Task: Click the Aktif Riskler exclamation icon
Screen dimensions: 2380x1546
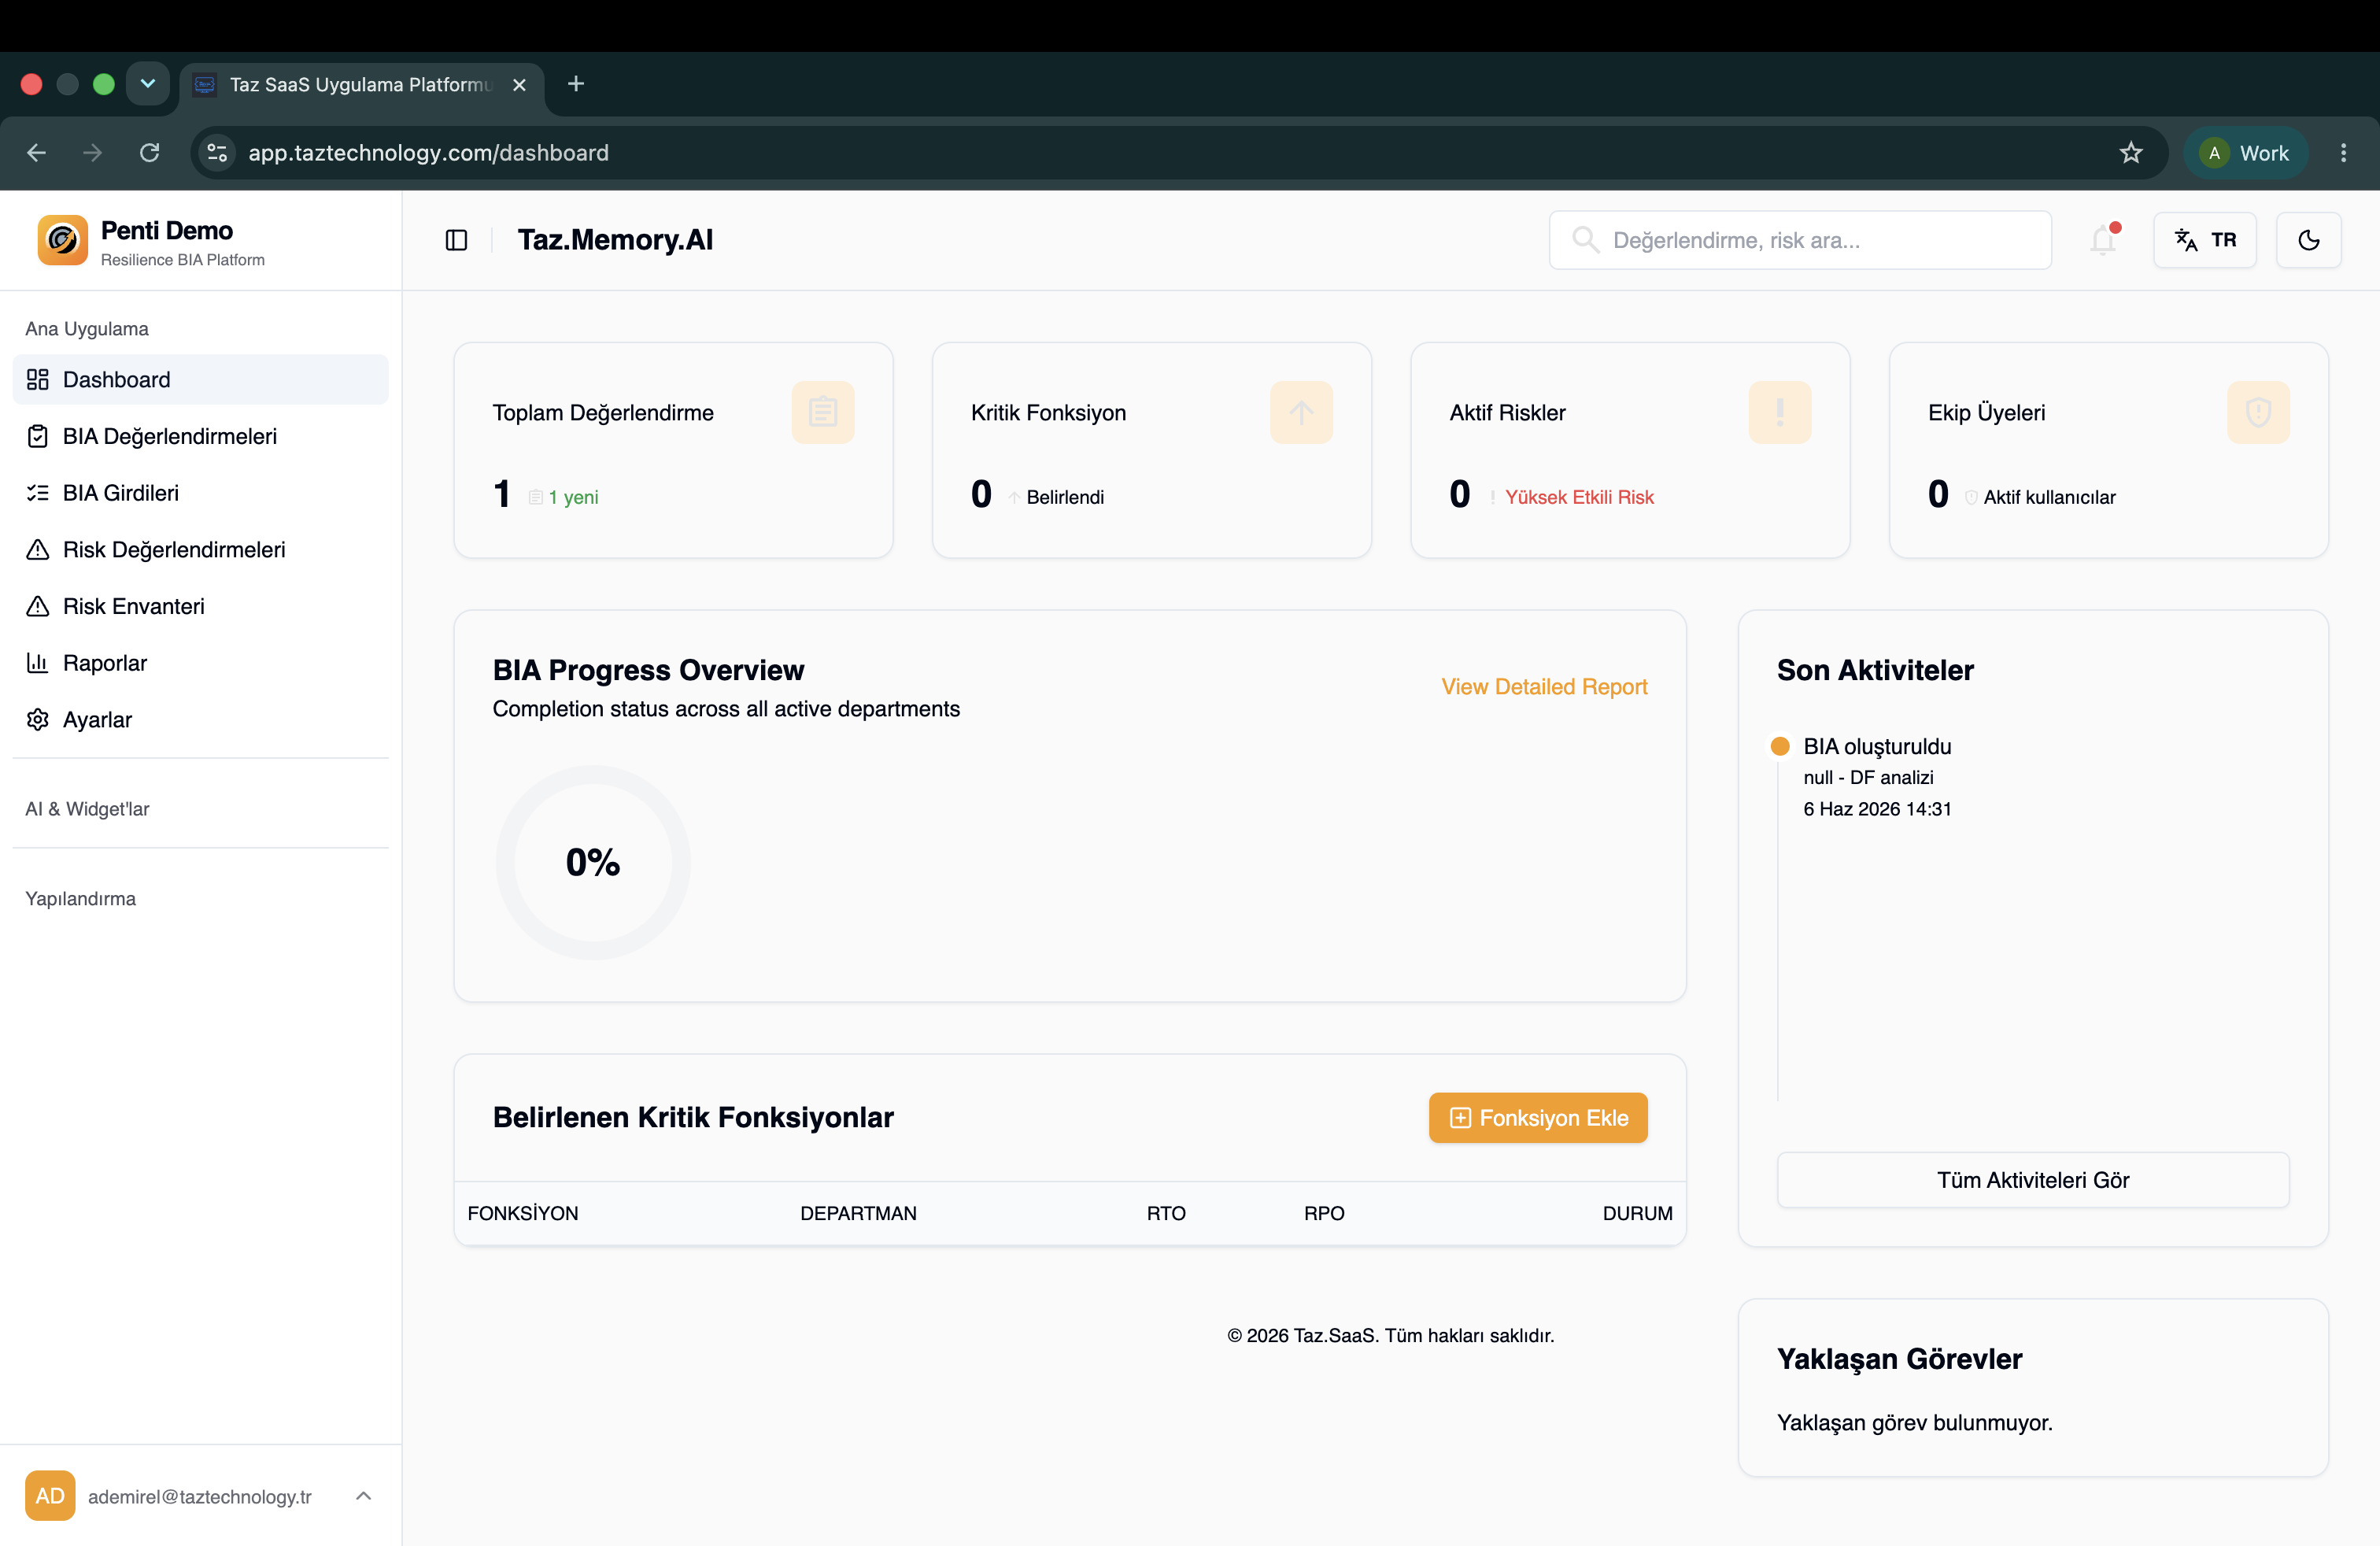Action: point(1780,412)
